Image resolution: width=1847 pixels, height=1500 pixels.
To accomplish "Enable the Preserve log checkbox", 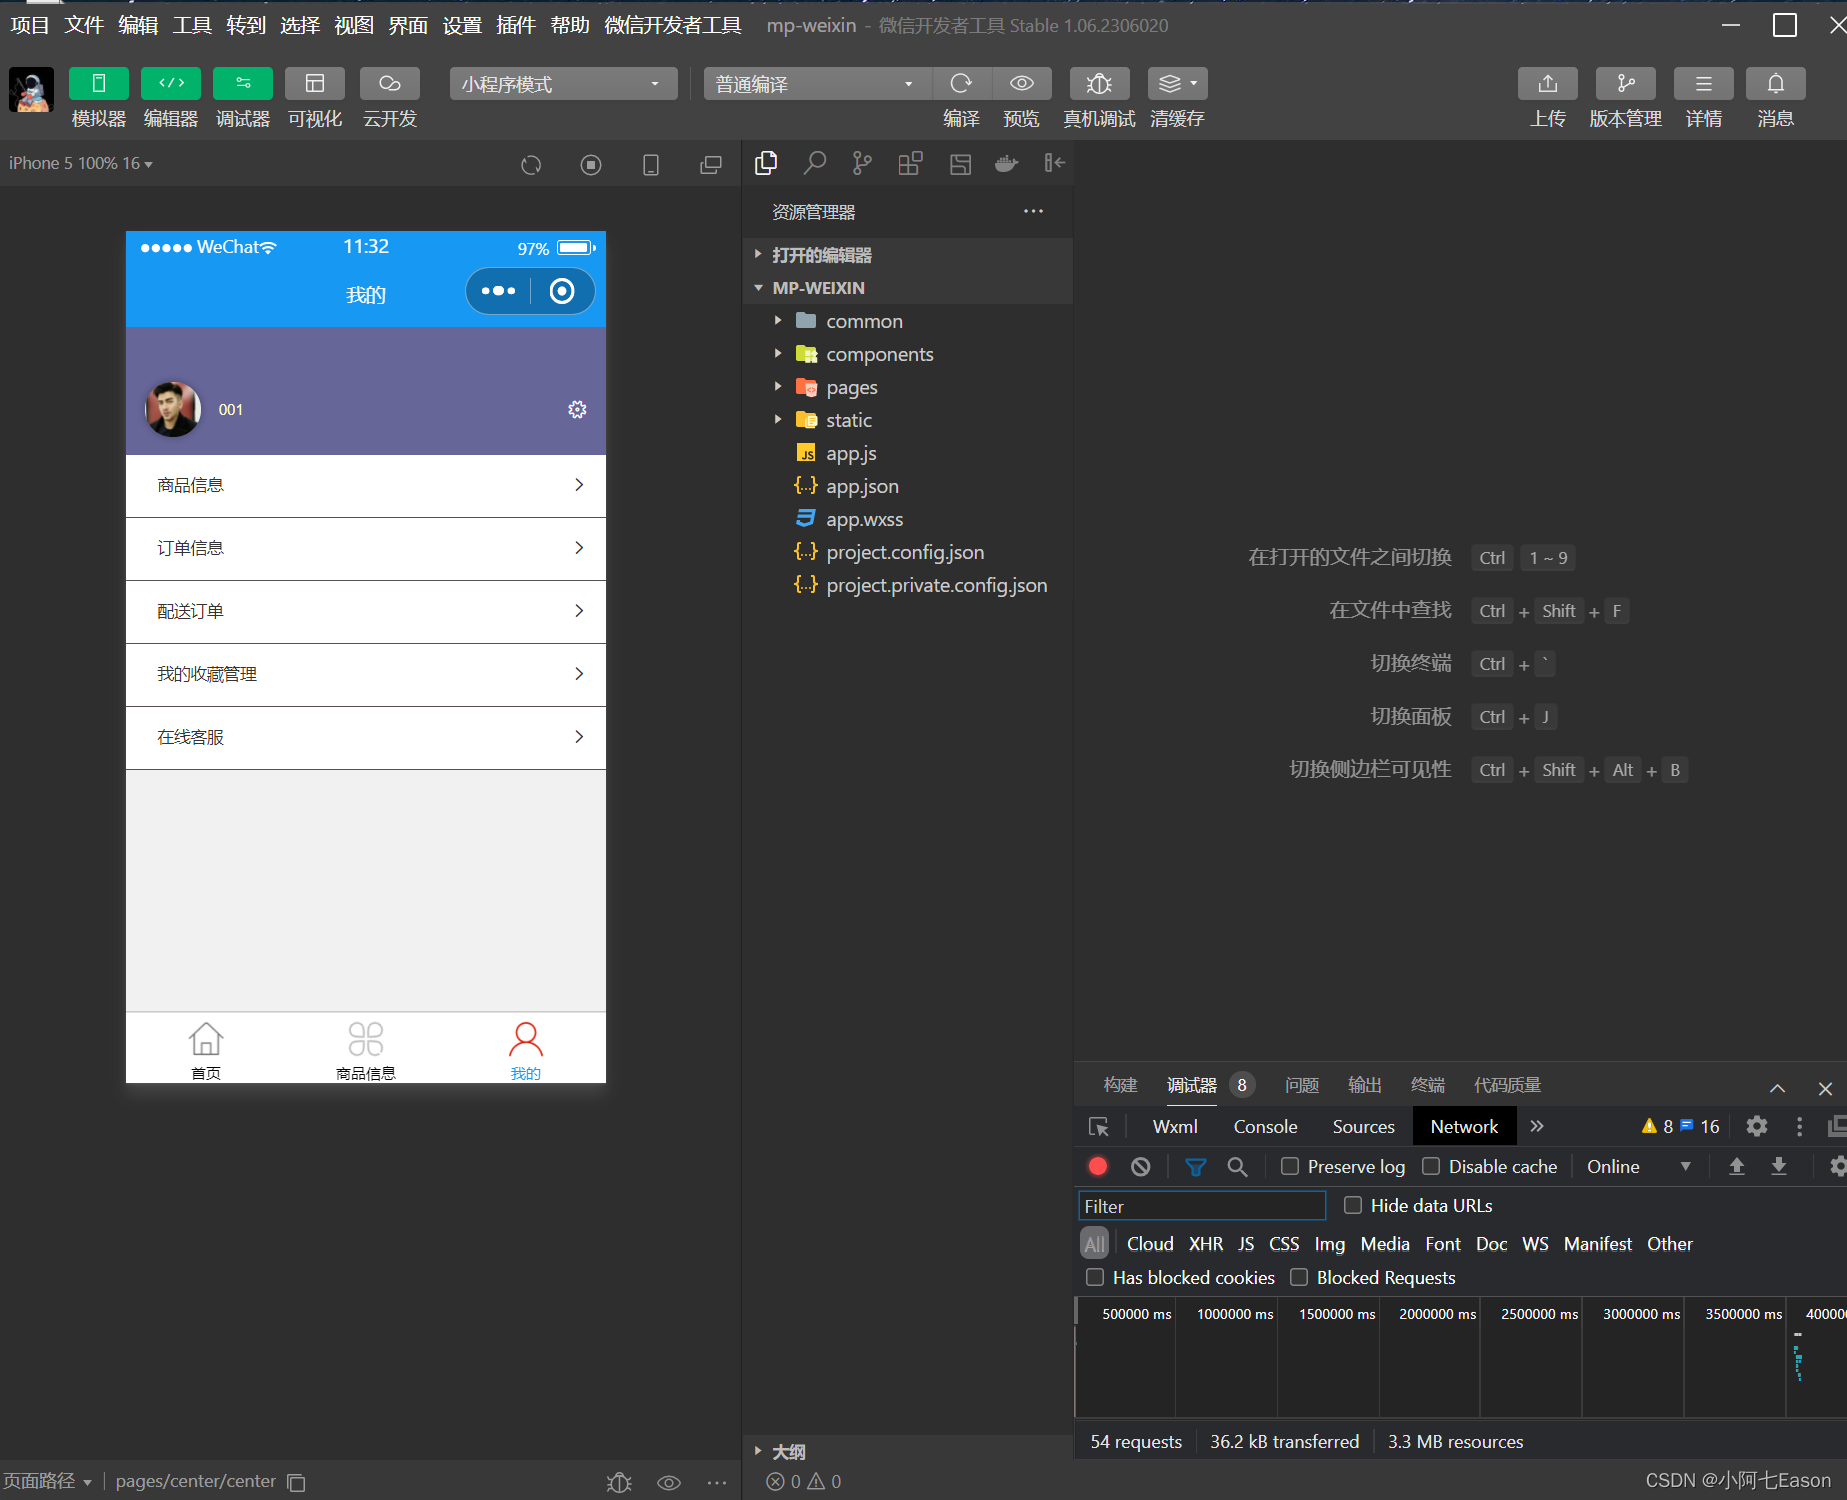I will (x=1290, y=1166).
